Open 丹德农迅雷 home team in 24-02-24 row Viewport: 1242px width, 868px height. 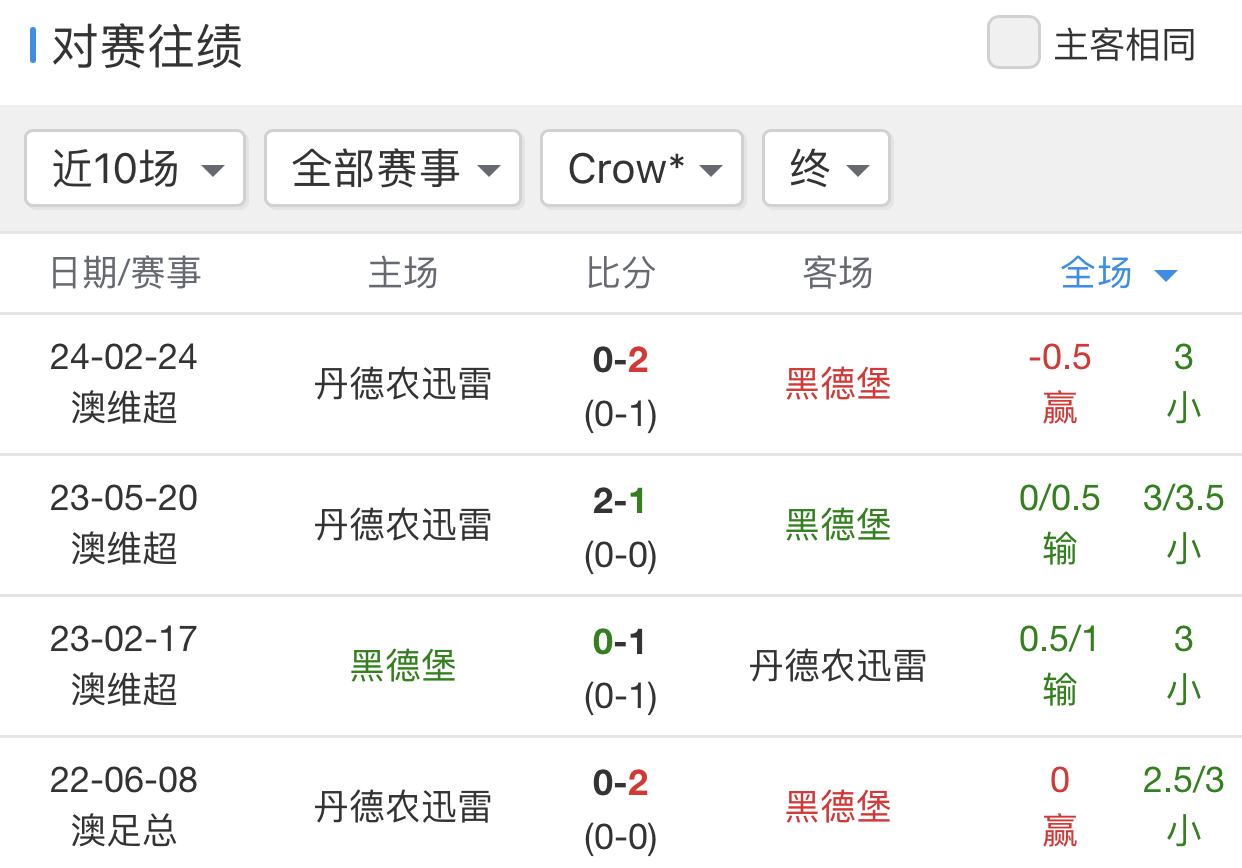[403, 384]
